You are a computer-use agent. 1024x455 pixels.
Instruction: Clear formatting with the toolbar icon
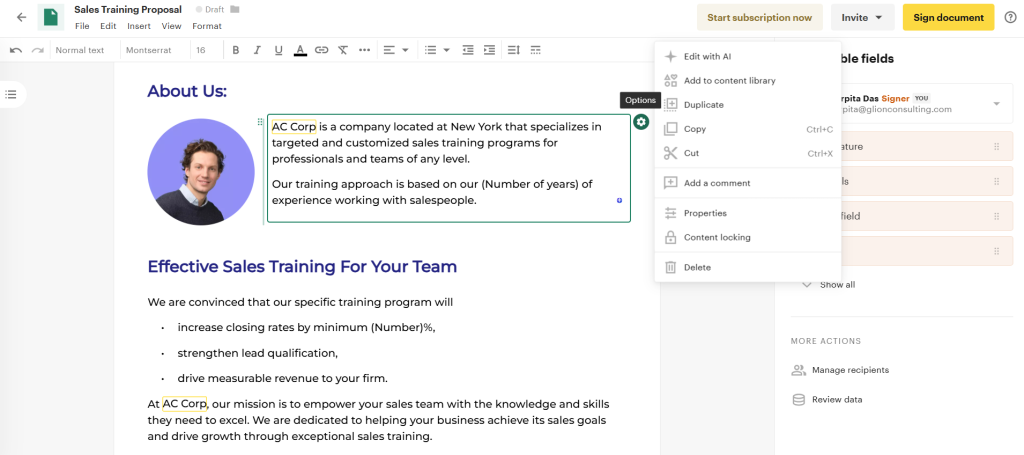[x=343, y=50]
